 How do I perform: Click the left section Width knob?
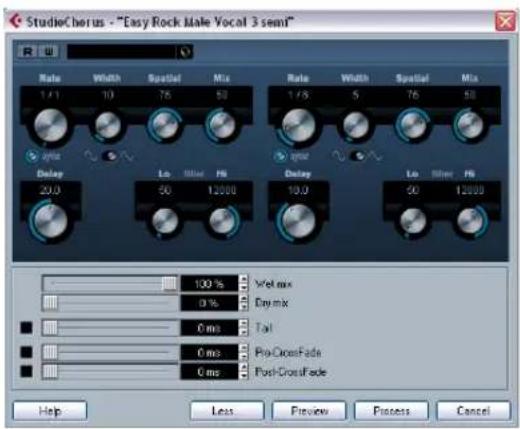tap(108, 124)
